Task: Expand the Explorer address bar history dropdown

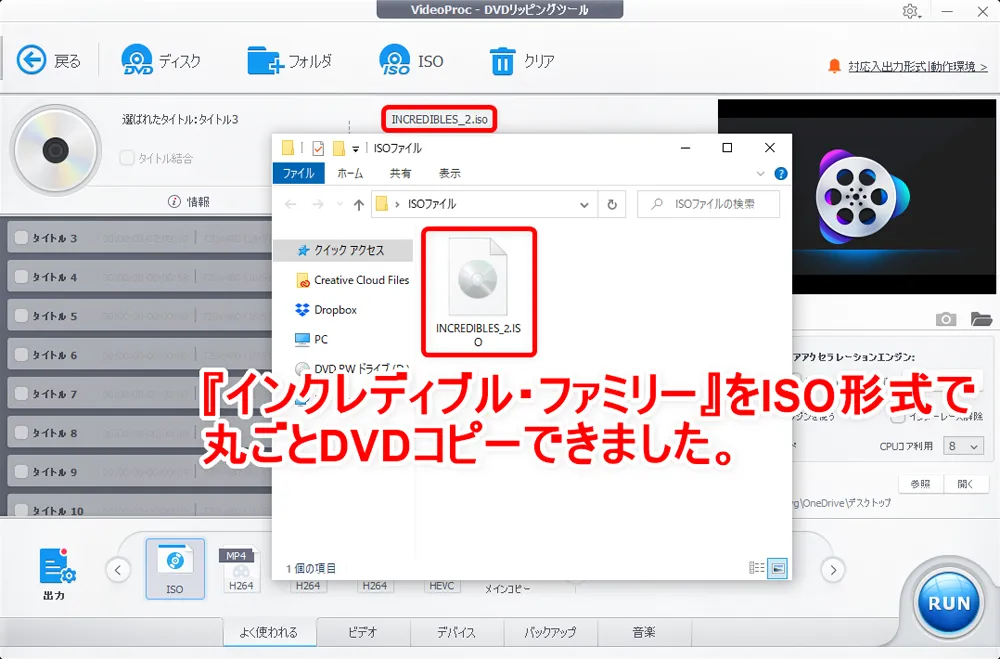Action: [584, 205]
